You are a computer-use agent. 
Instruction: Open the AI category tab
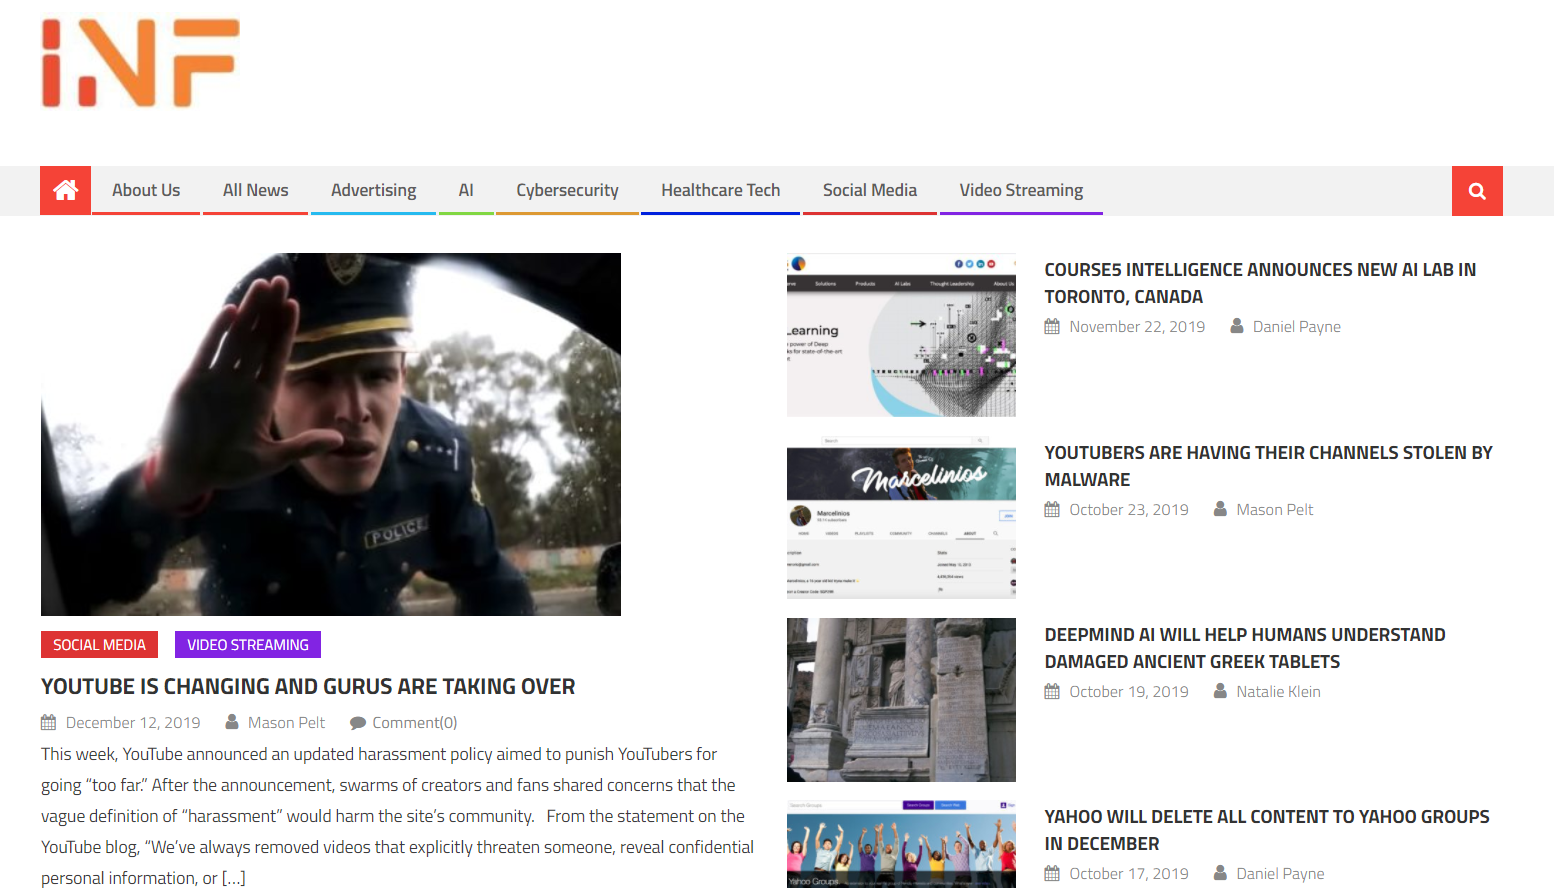[466, 190]
